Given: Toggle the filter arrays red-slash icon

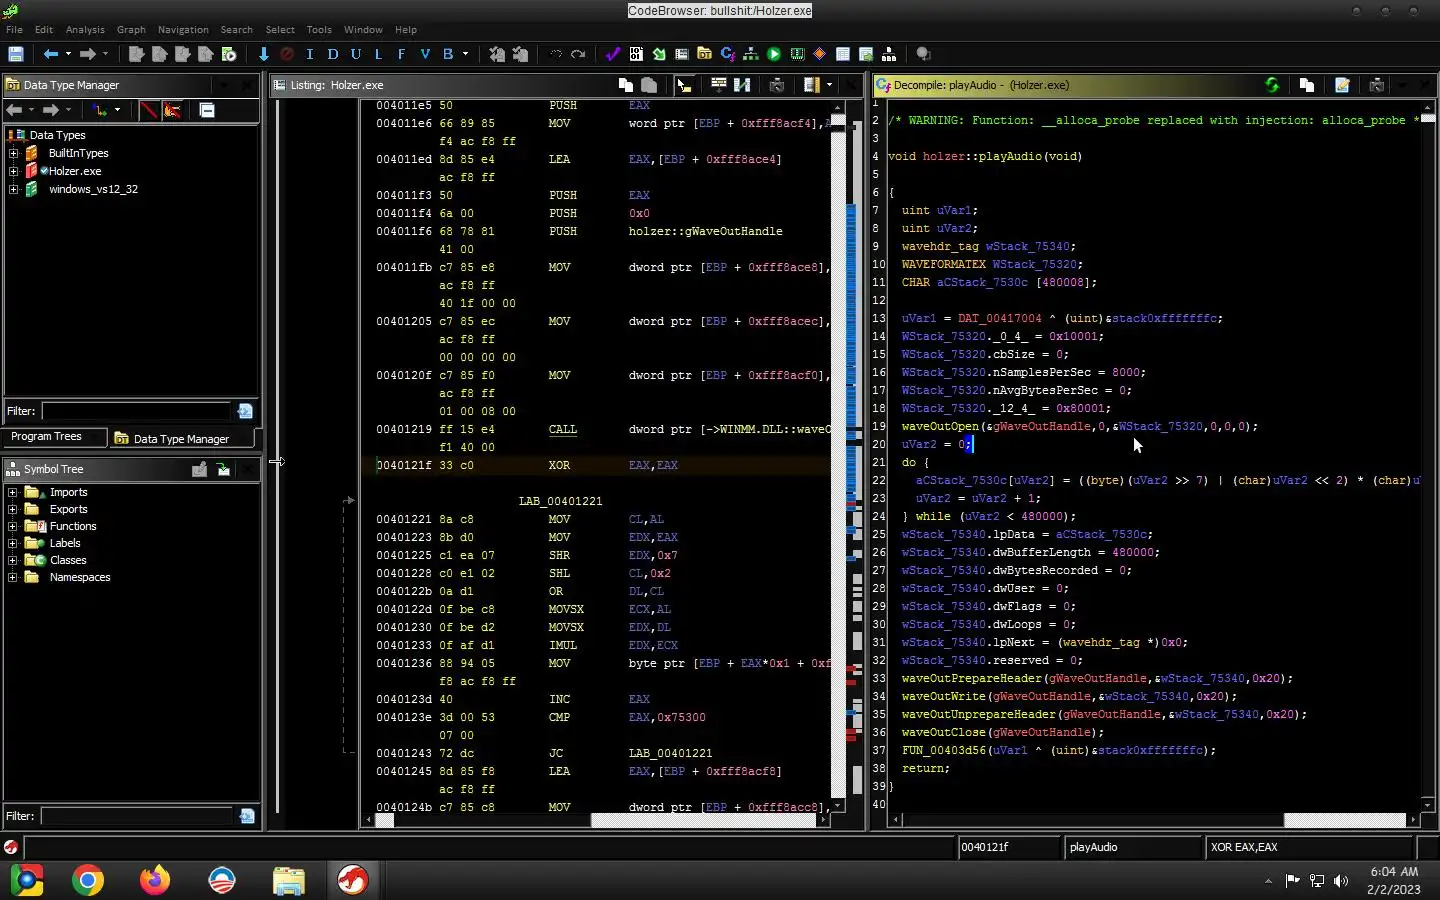Looking at the screenshot, I should pyautogui.click(x=149, y=110).
